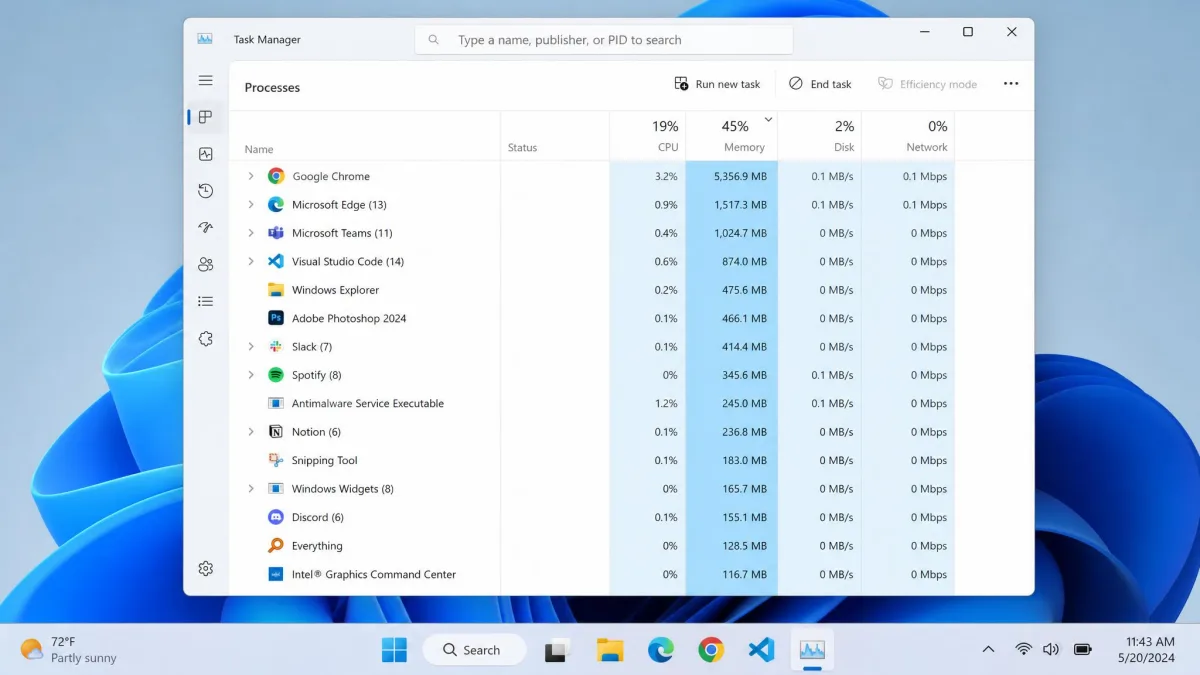Click Chrome's 5,356.9 MB memory value

pos(740,176)
